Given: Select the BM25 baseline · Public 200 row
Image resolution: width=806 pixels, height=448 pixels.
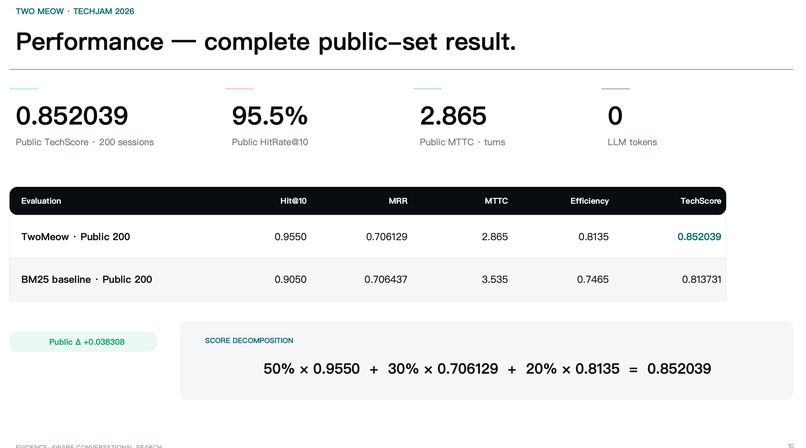Looking at the screenshot, I should point(368,279).
